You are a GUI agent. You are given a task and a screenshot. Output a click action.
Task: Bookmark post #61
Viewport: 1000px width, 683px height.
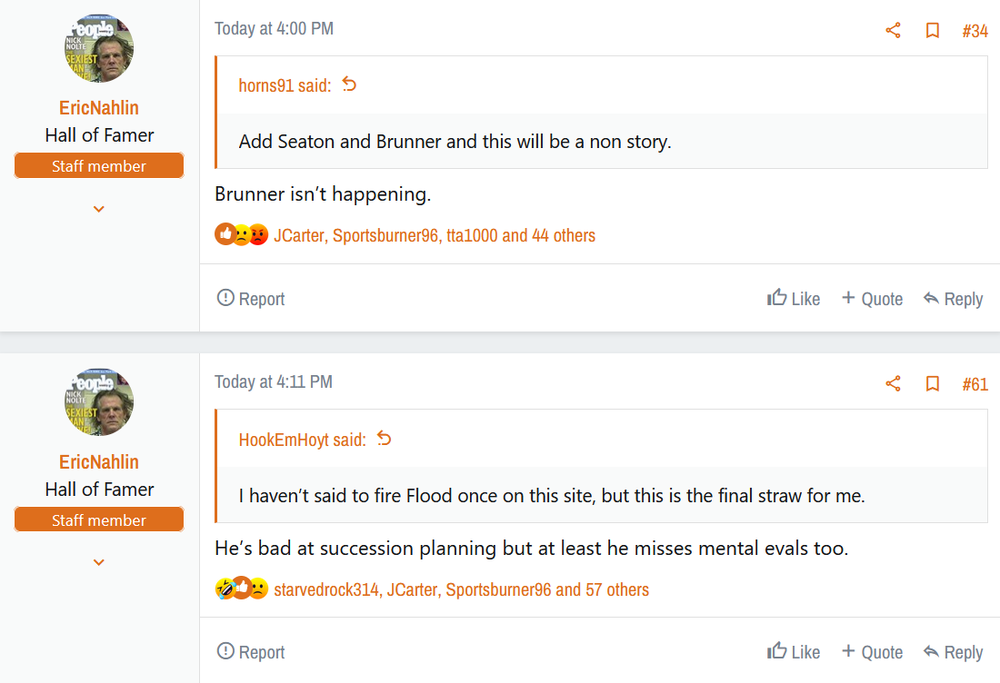932,384
